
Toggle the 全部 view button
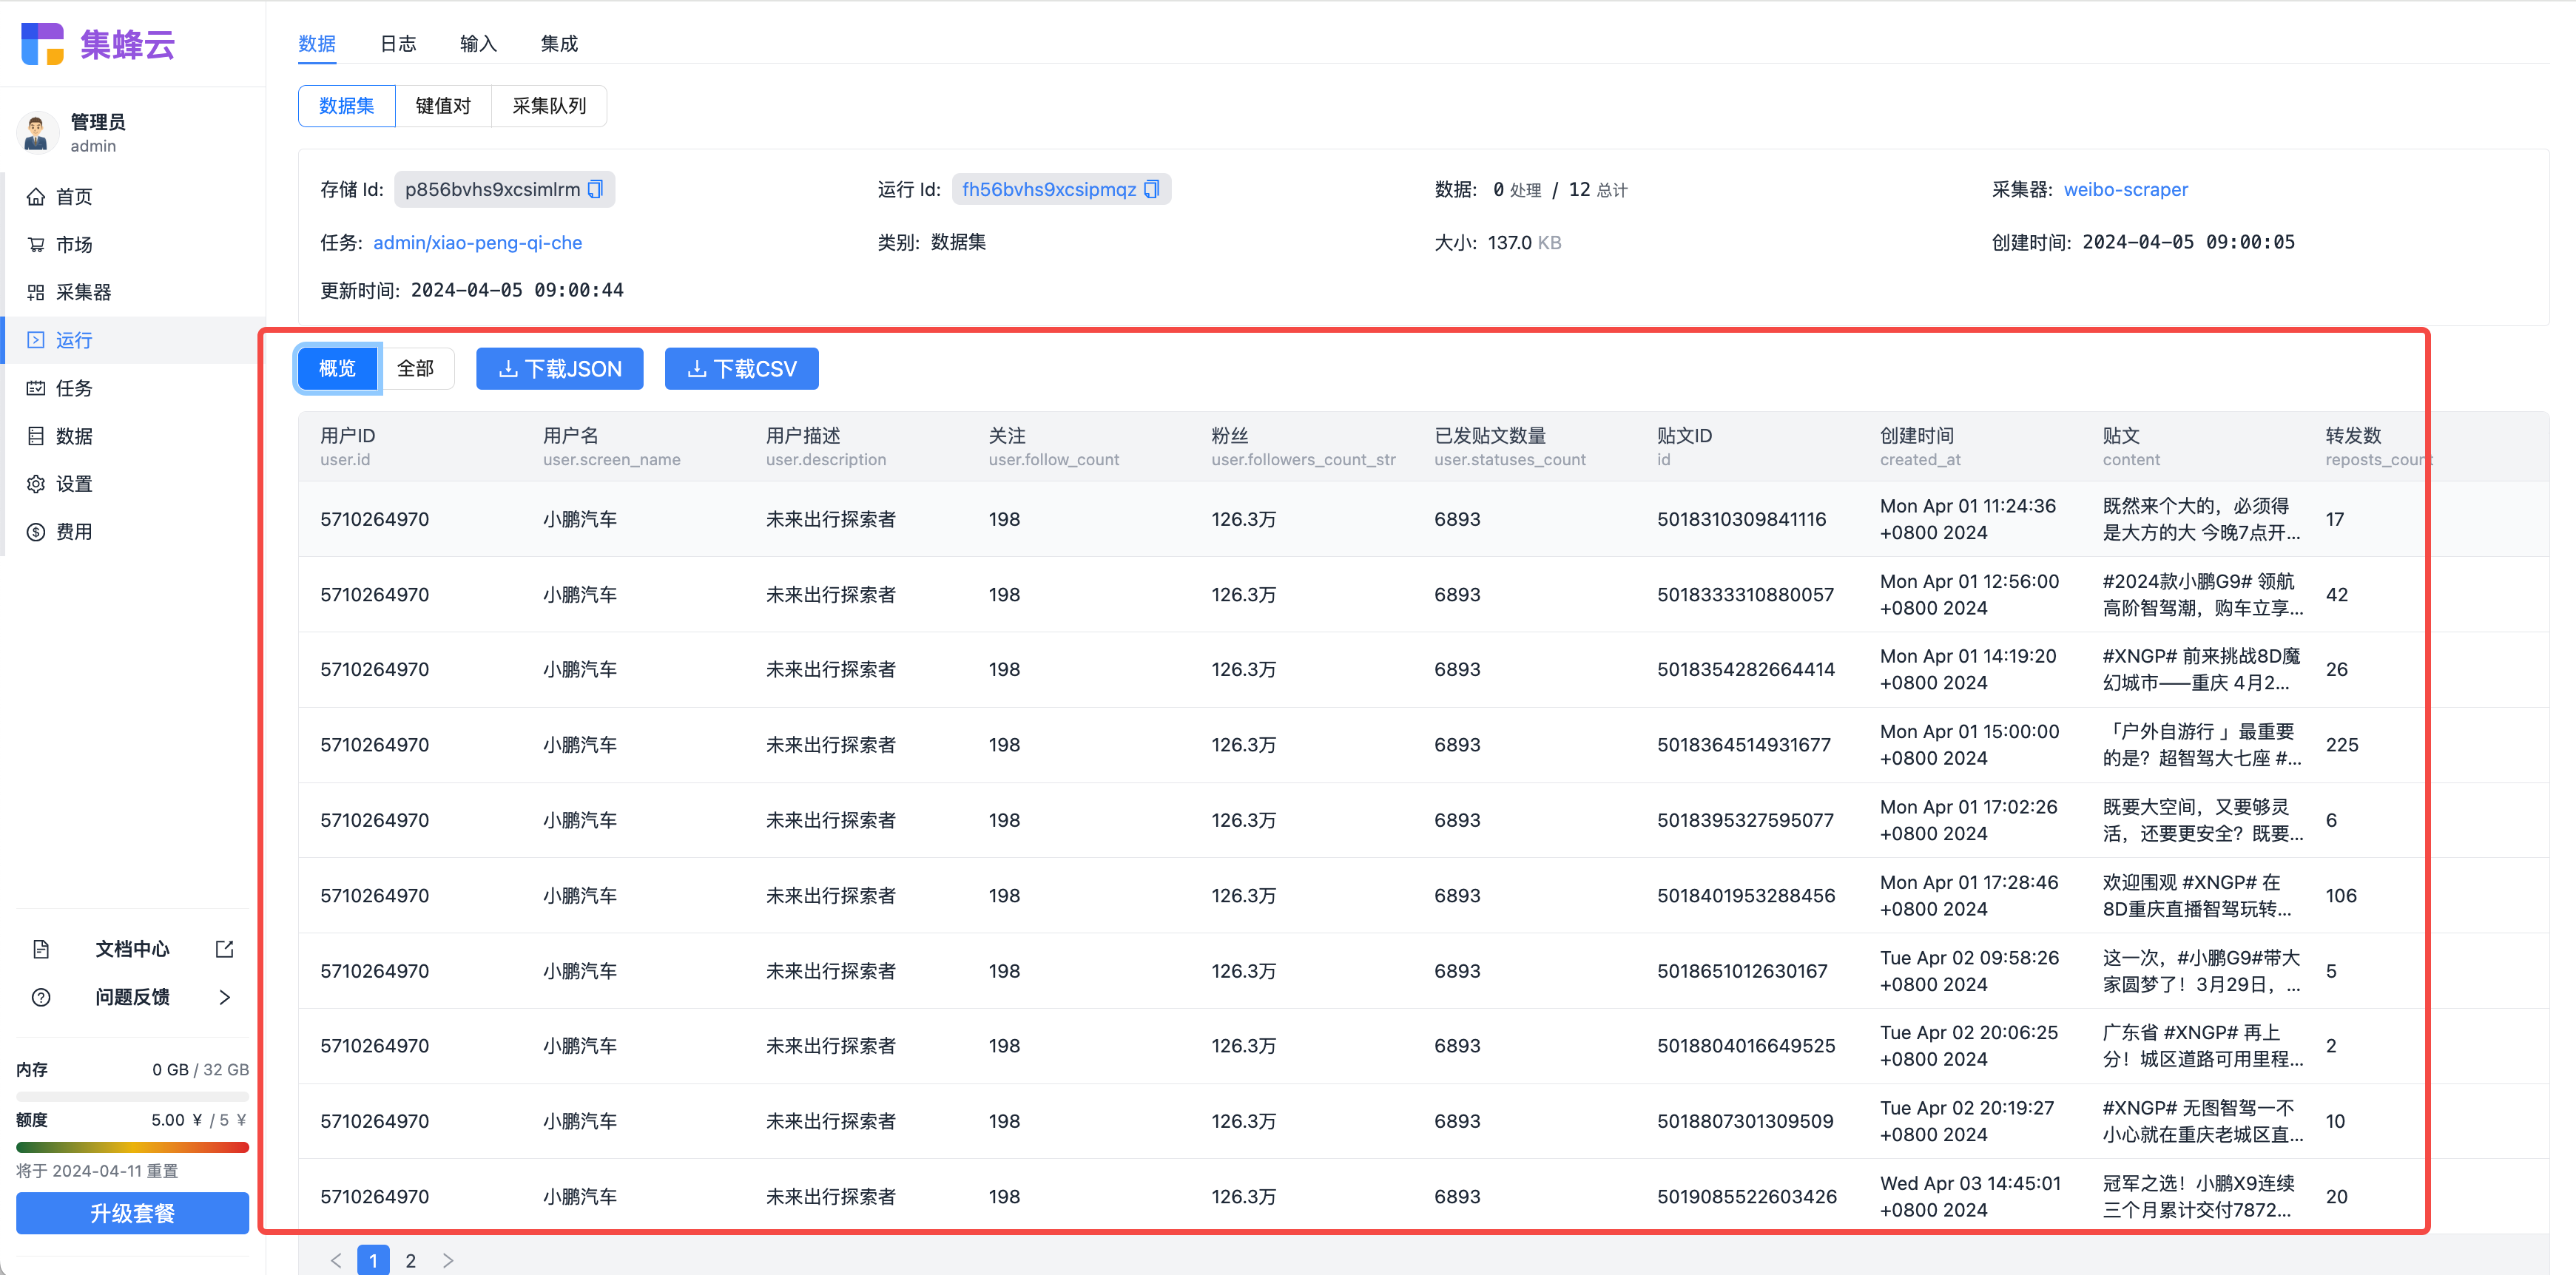415,369
